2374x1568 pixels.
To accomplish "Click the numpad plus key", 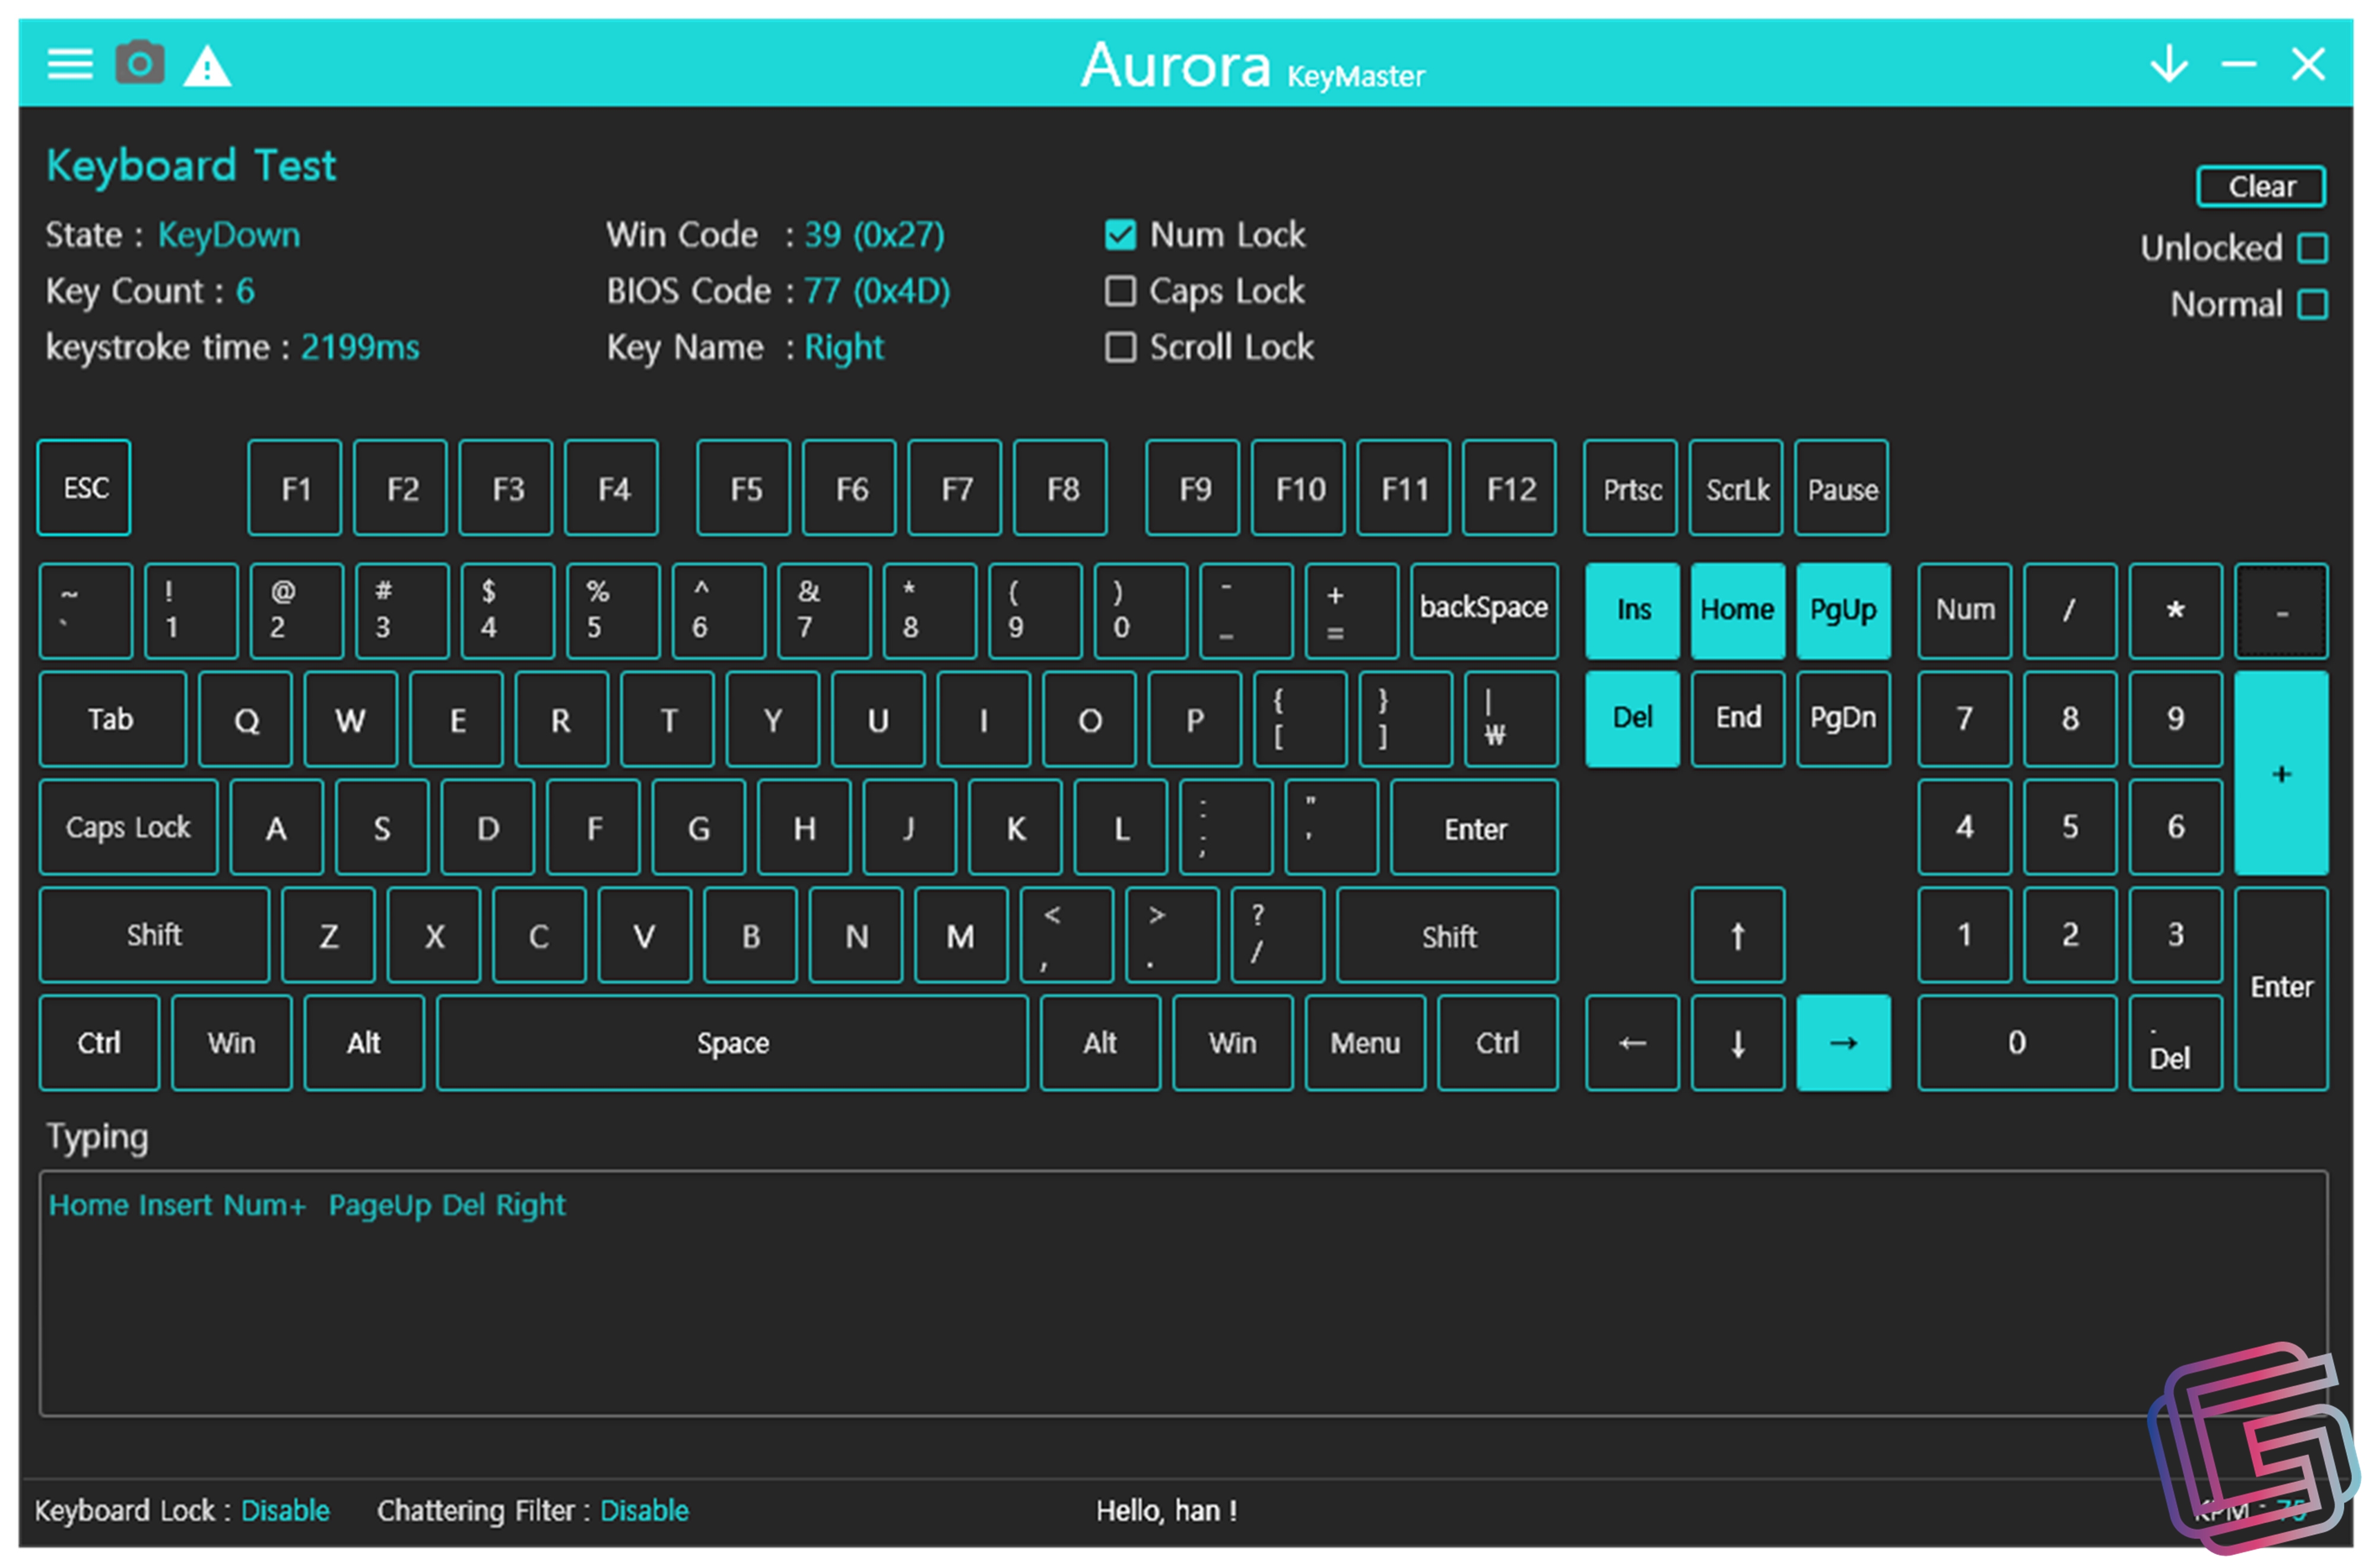I will [2282, 773].
